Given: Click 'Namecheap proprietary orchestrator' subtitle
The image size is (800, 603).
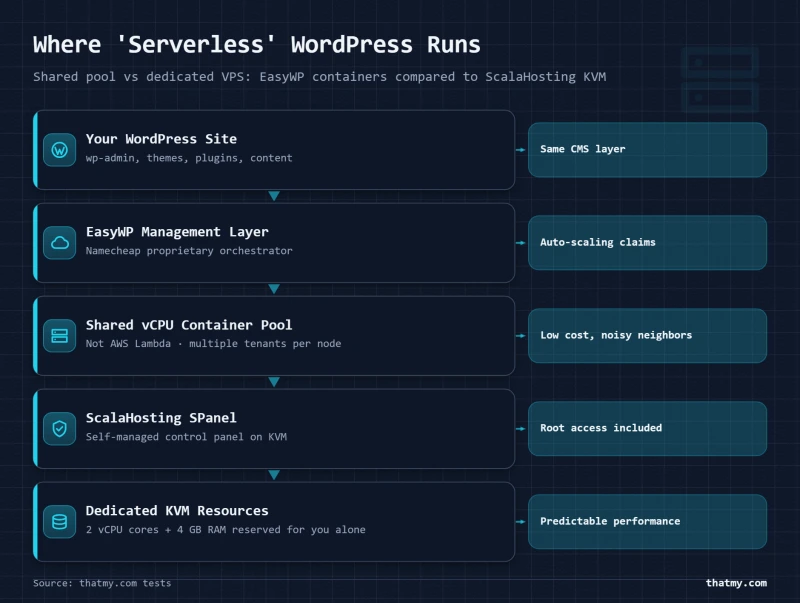Looking at the screenshot, I should [x=189, y=251].
